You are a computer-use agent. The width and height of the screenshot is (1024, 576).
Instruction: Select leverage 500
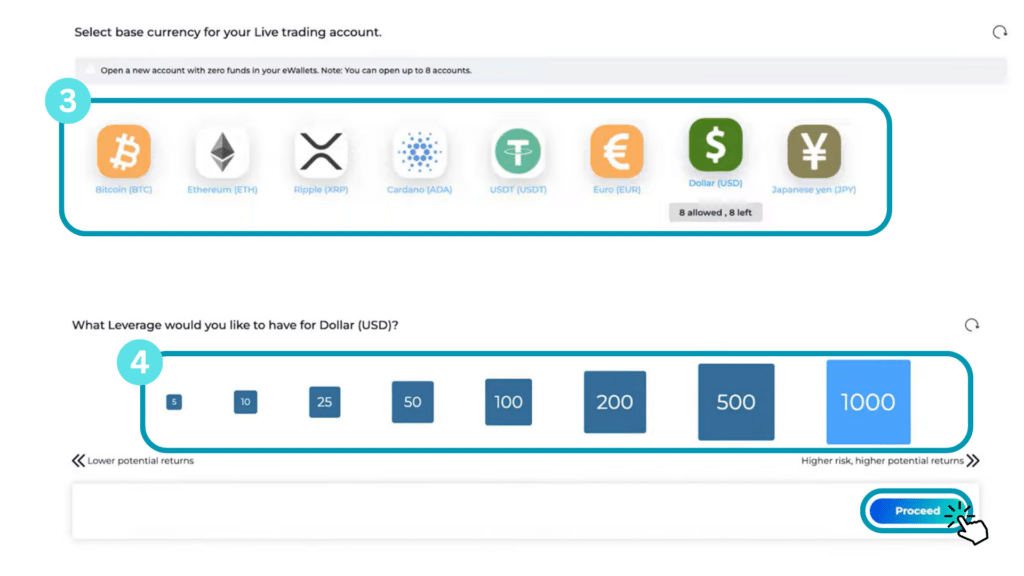coord(736,402)
